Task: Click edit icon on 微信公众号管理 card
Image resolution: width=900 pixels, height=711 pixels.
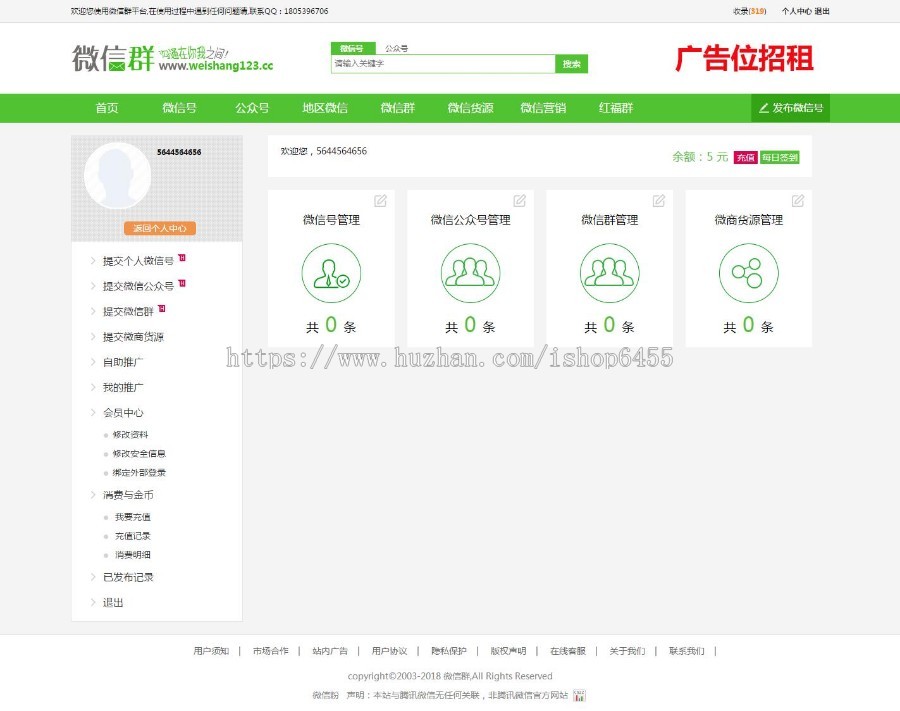Action: (519, 200)
